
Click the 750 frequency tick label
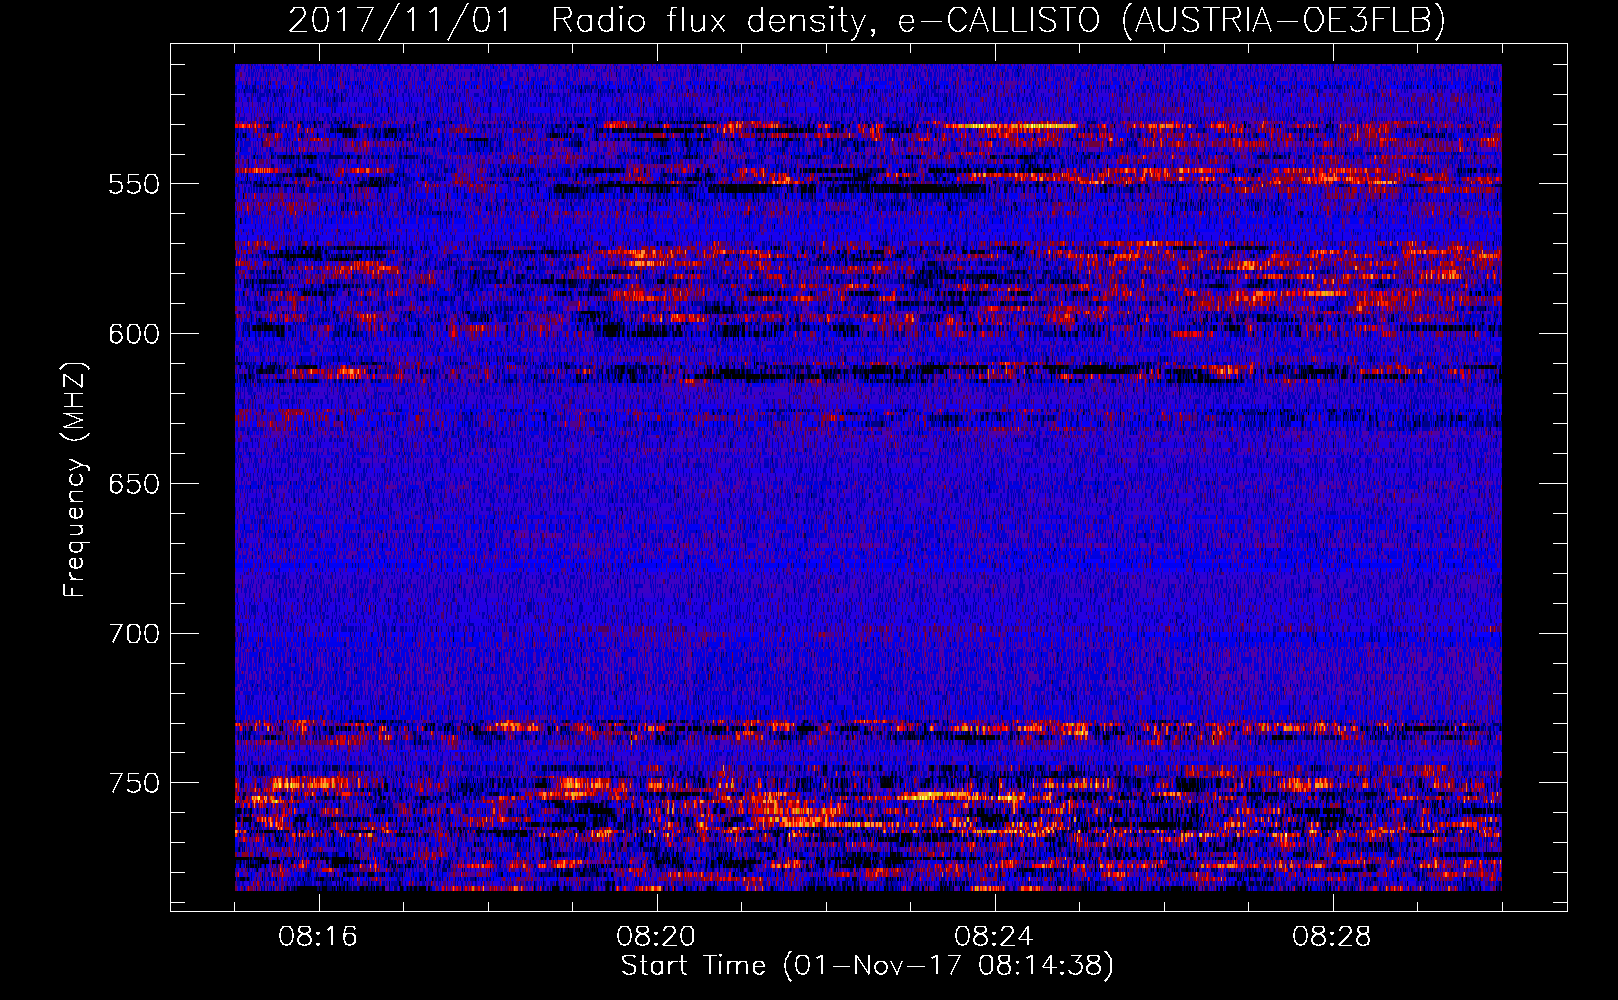134,783
